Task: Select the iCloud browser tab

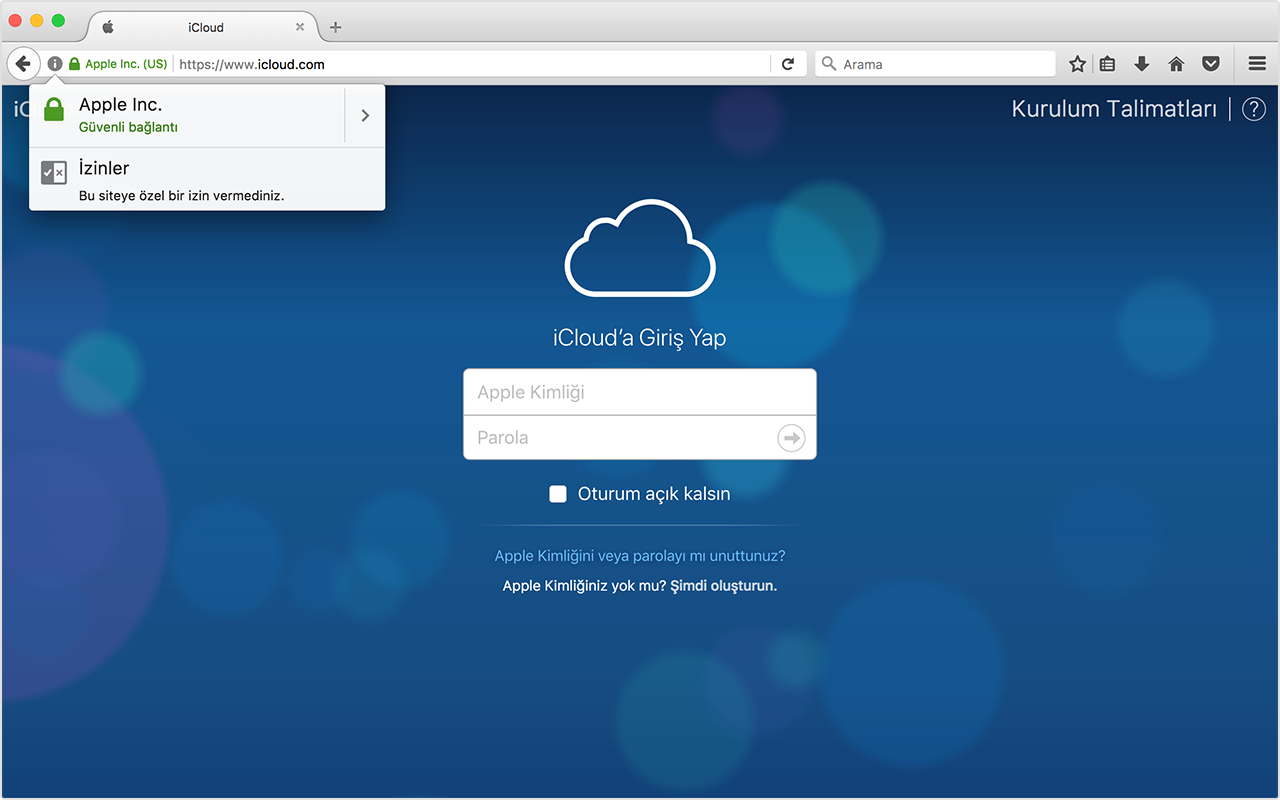Action: [205, 27]
